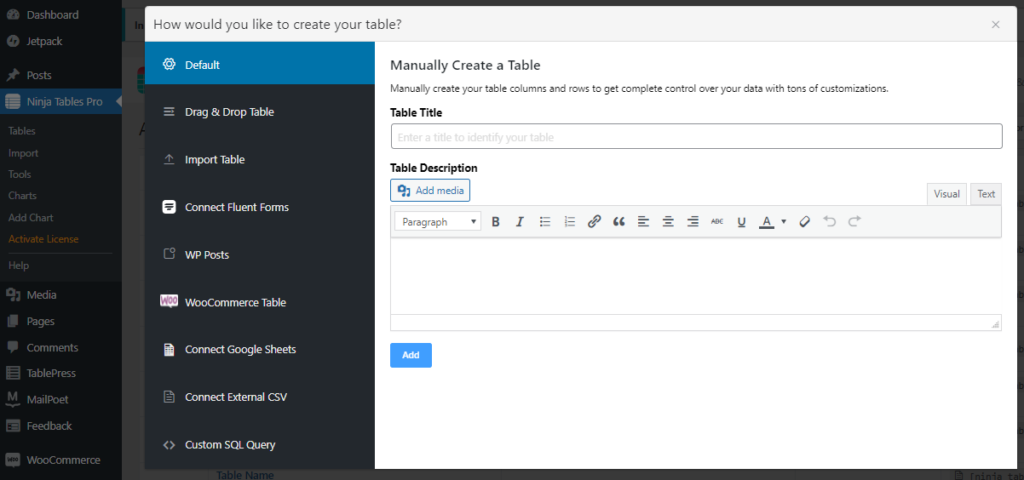Click the Table Title input field
The image size is (1024, 480).
click(x=696, y=136)
